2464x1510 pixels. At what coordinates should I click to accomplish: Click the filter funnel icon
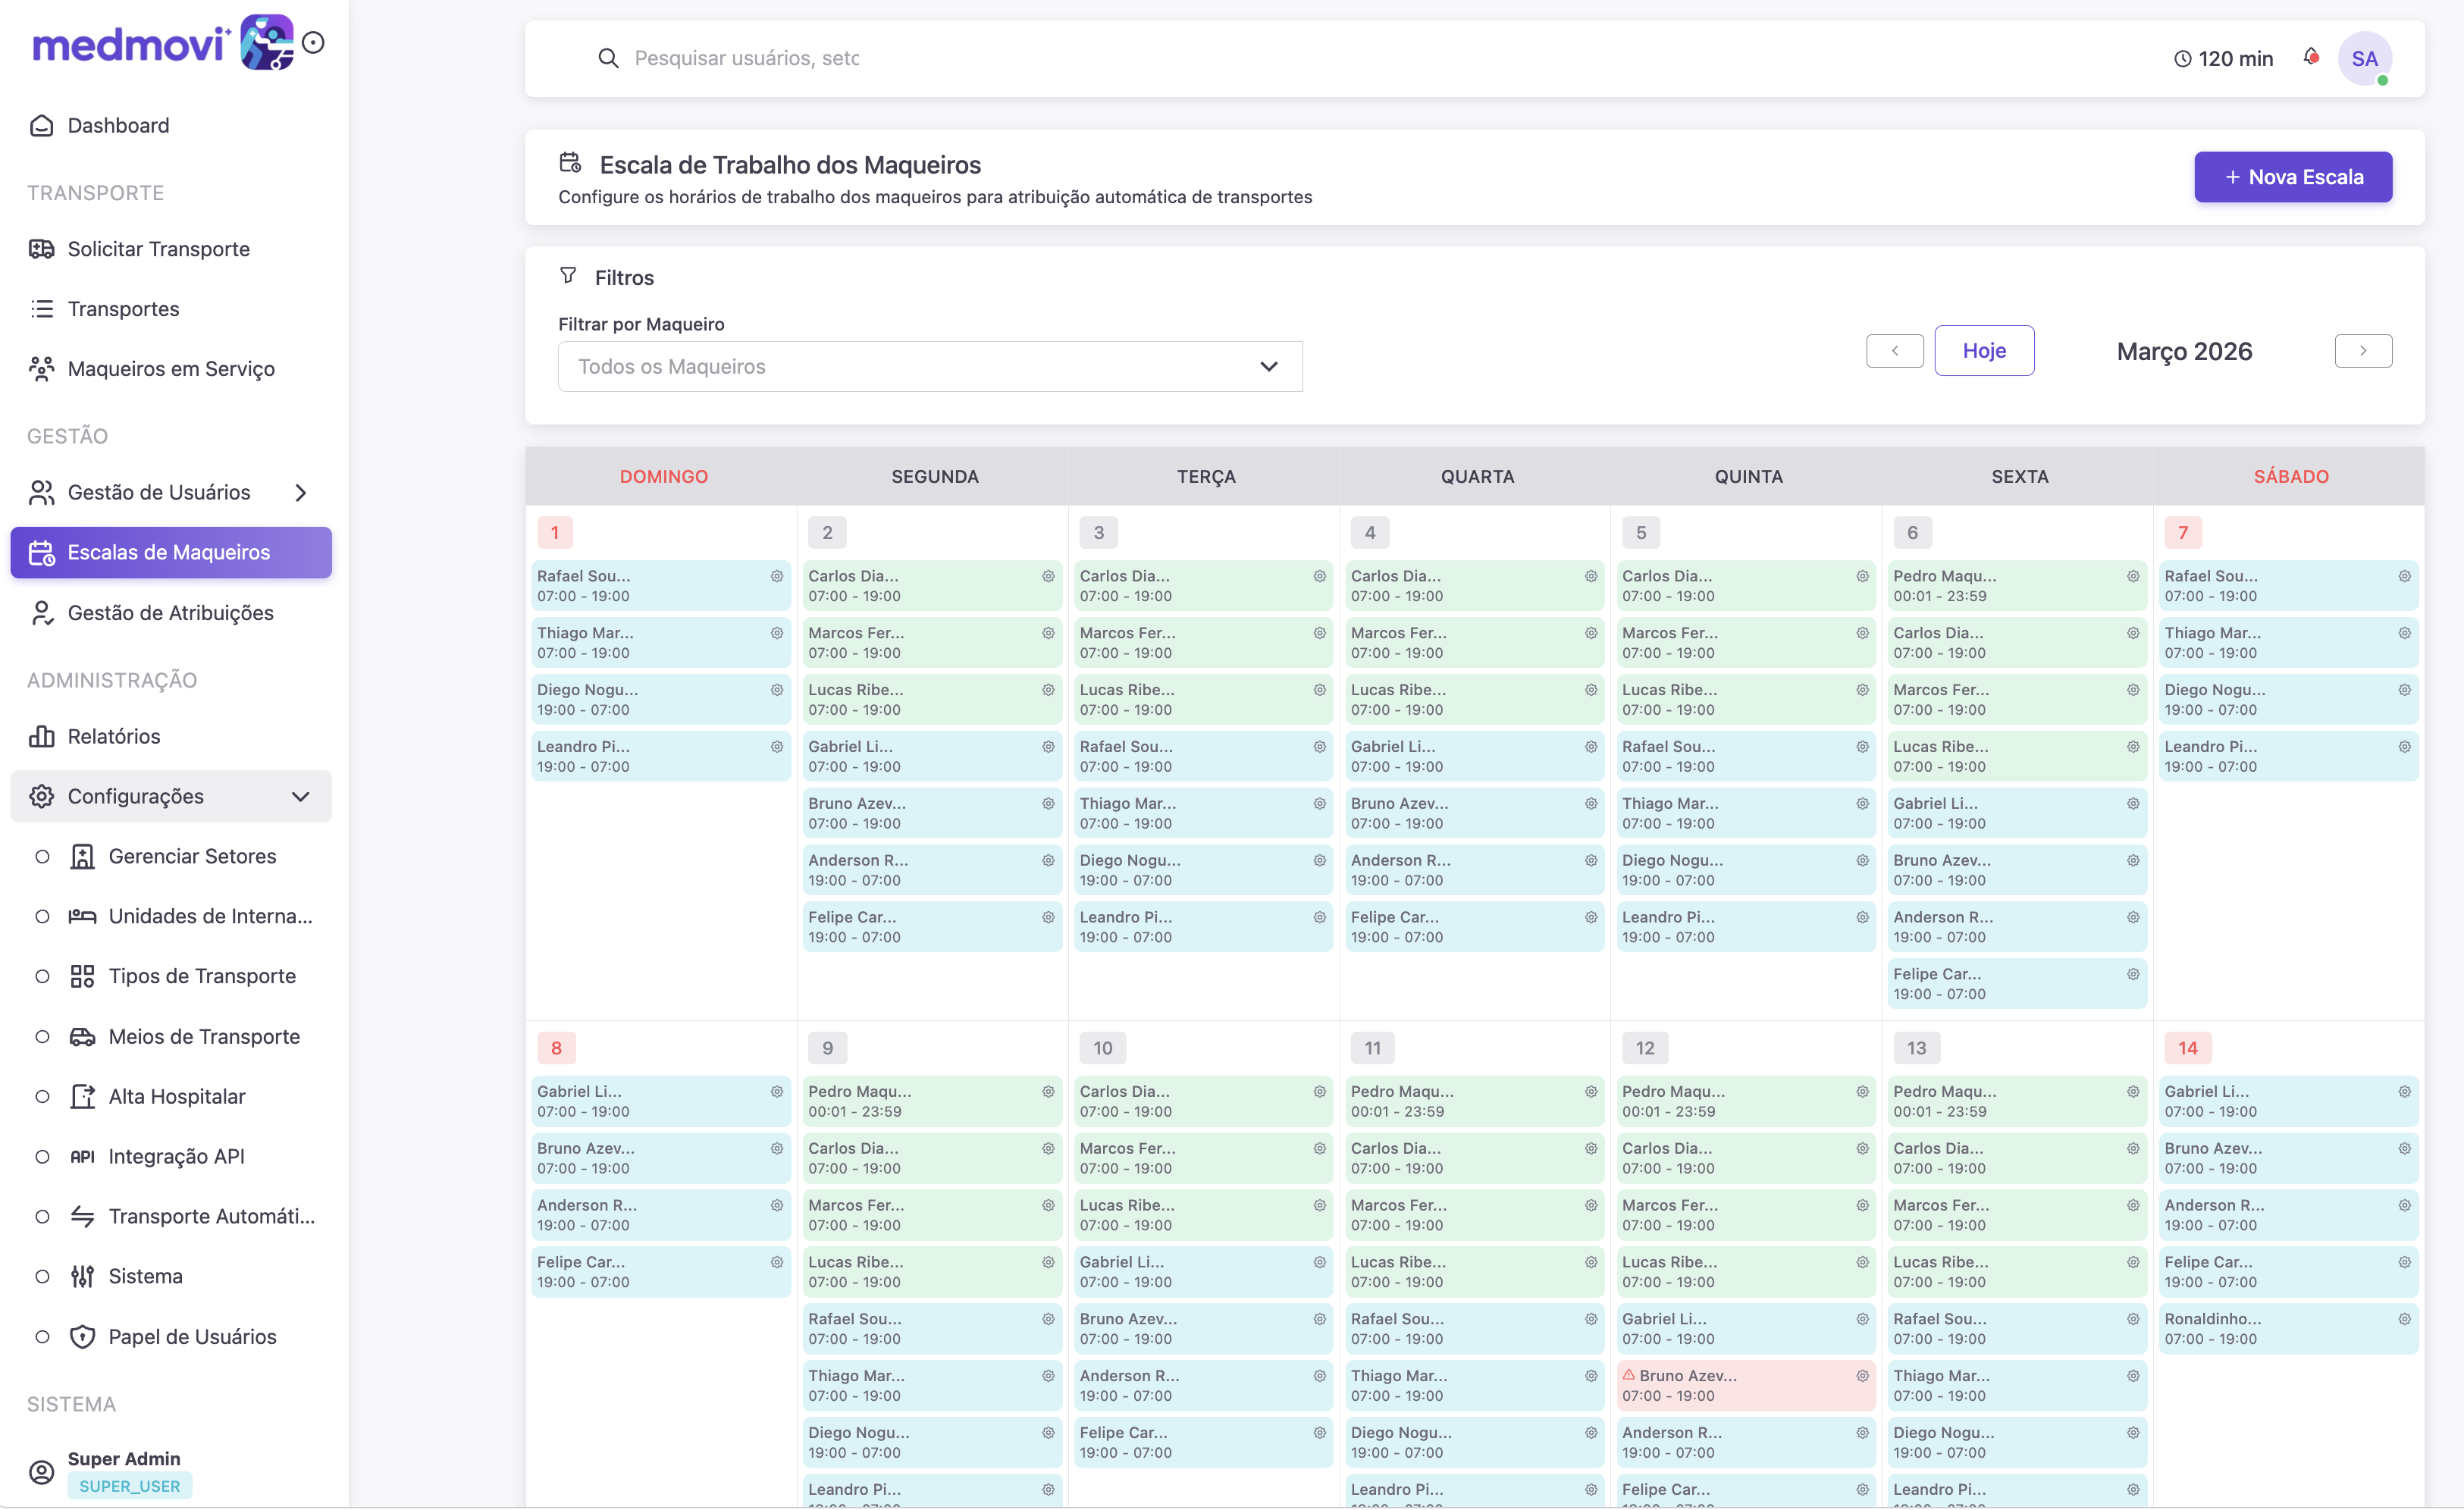(x=568, y=275)
